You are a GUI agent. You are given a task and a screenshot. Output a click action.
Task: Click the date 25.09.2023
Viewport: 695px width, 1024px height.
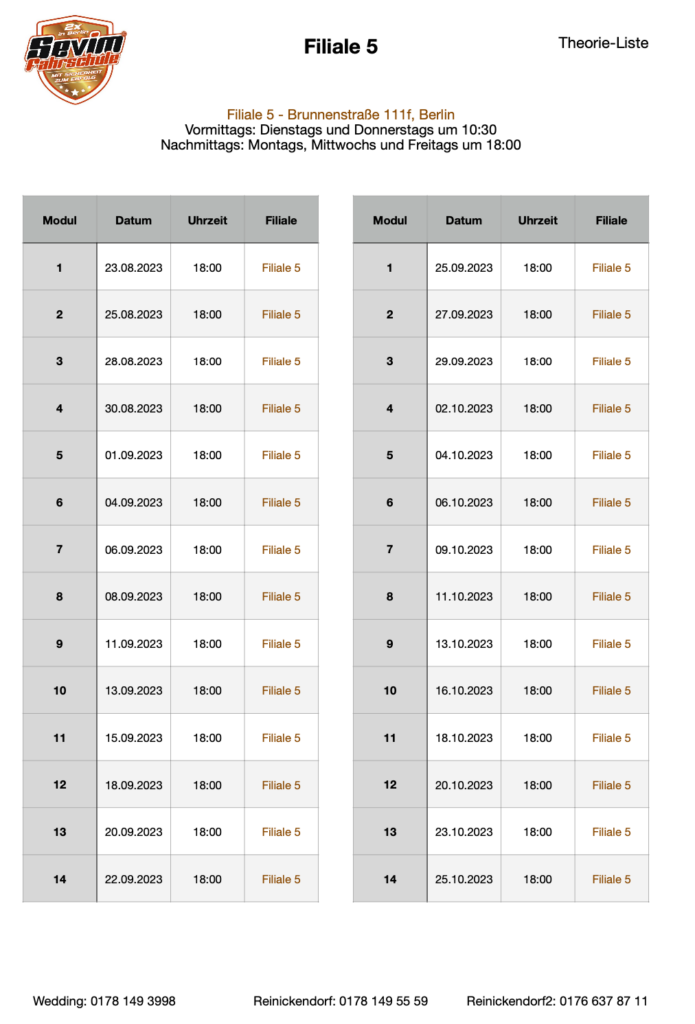click(x=464, y=268)
